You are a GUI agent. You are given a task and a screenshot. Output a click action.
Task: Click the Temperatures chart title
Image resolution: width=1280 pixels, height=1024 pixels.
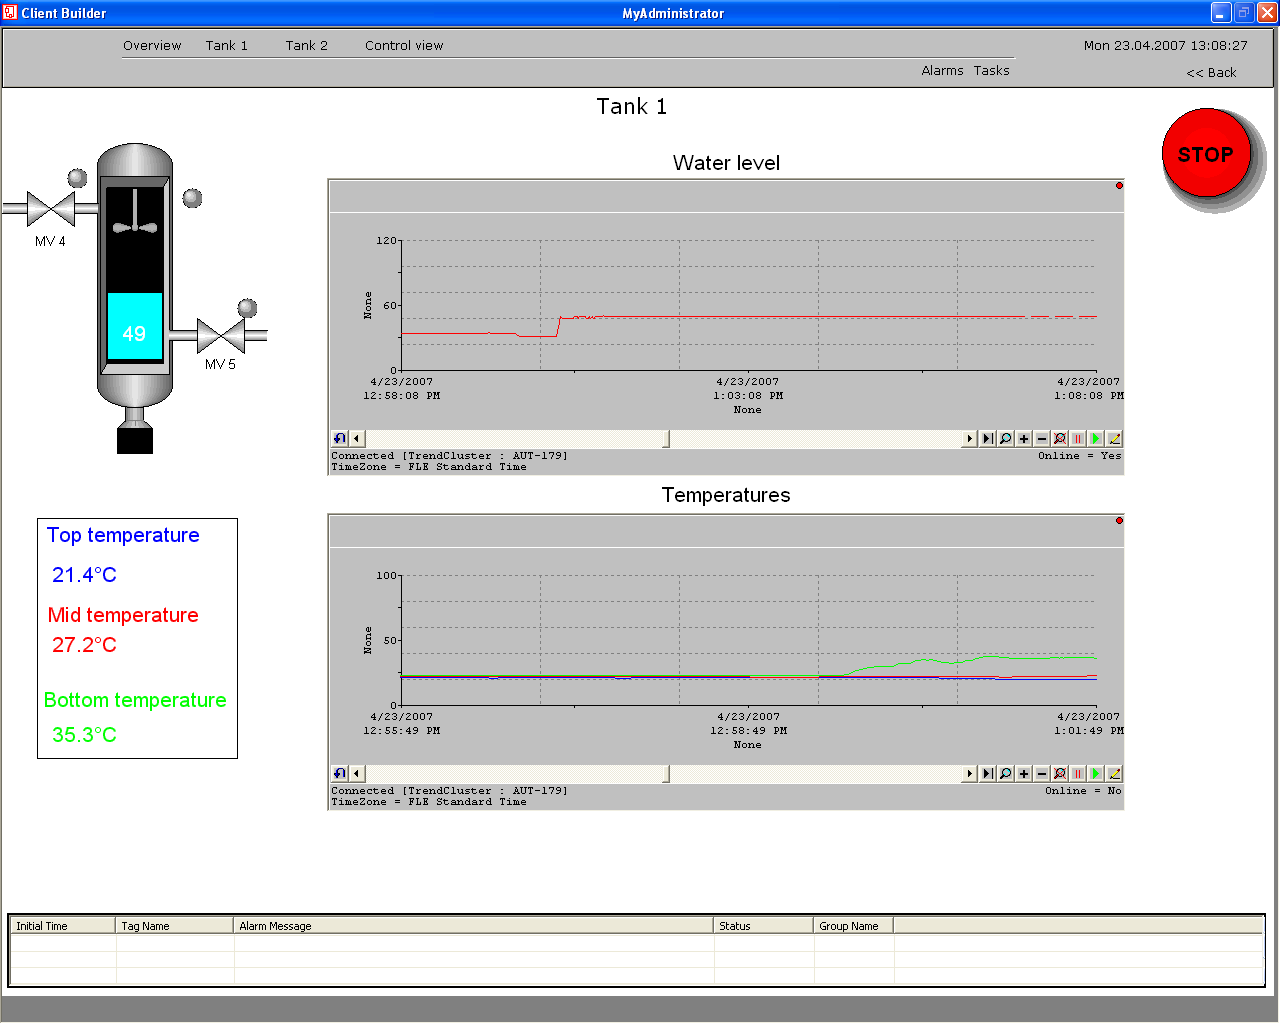[x=726, y=495]
